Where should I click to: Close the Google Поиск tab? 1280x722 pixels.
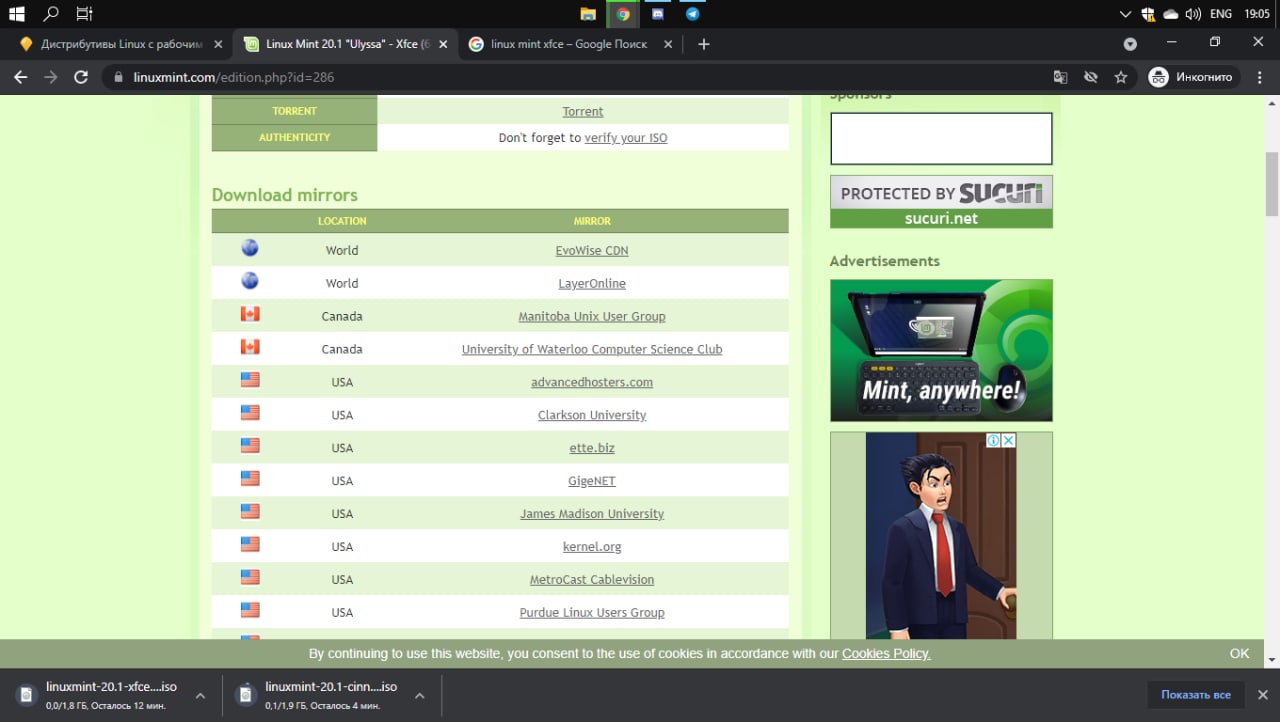click(x=667, y=44)
